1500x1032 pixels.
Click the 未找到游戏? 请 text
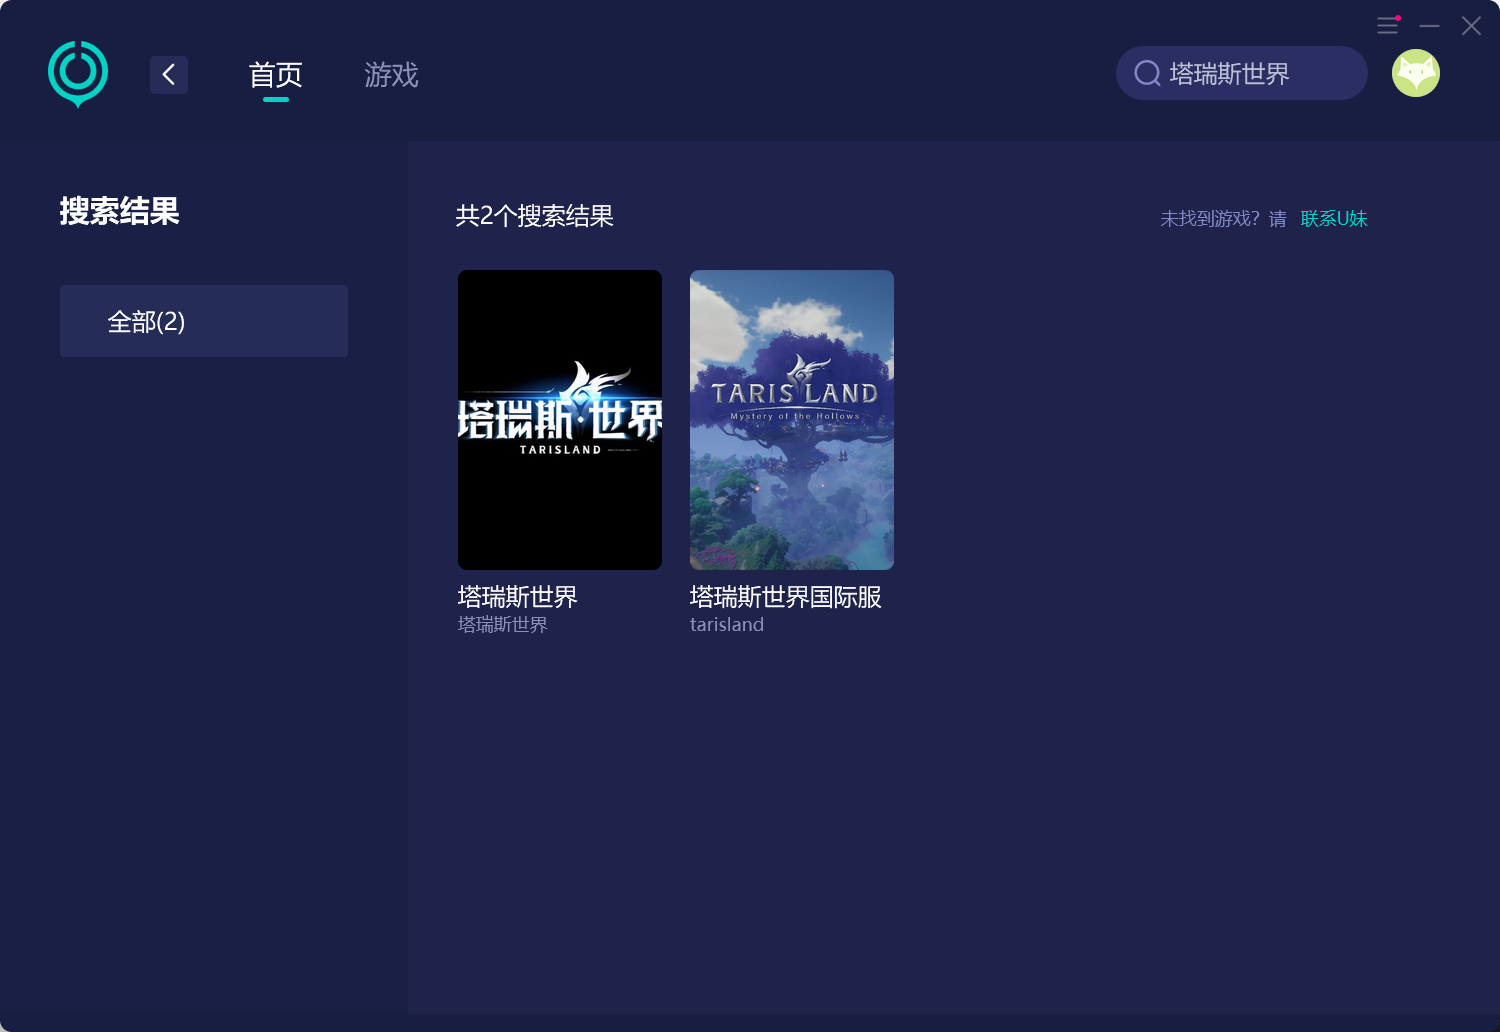click(1224, 218)
